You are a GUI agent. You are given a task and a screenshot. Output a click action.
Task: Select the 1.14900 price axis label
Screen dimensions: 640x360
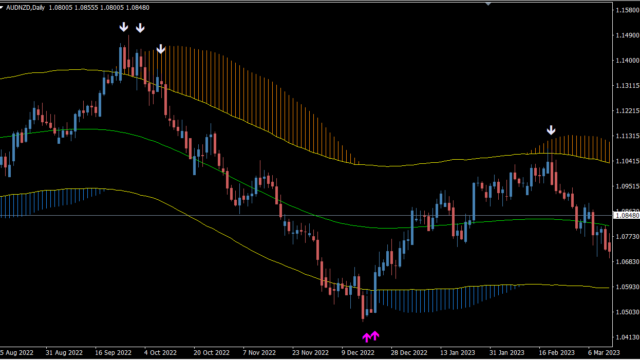pos(627,36)
